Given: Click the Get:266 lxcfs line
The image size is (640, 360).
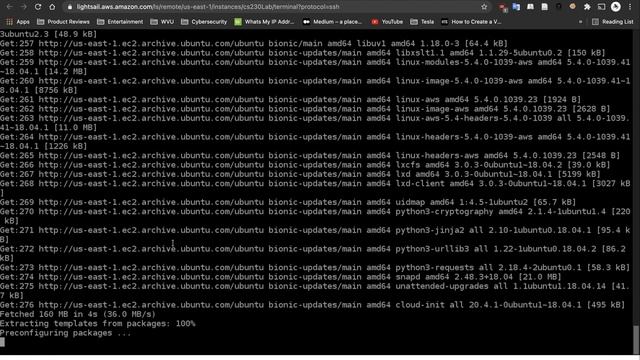Looking at the screenshot, I should coord(305,165).
